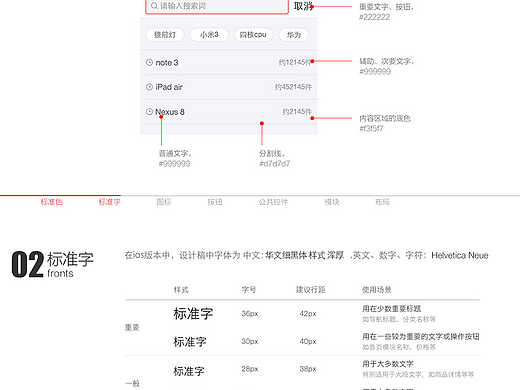The height and width of the screenshot is (390, 520).
Task: Click the fronts subtitle text
Action: click(x=60, y=274)
